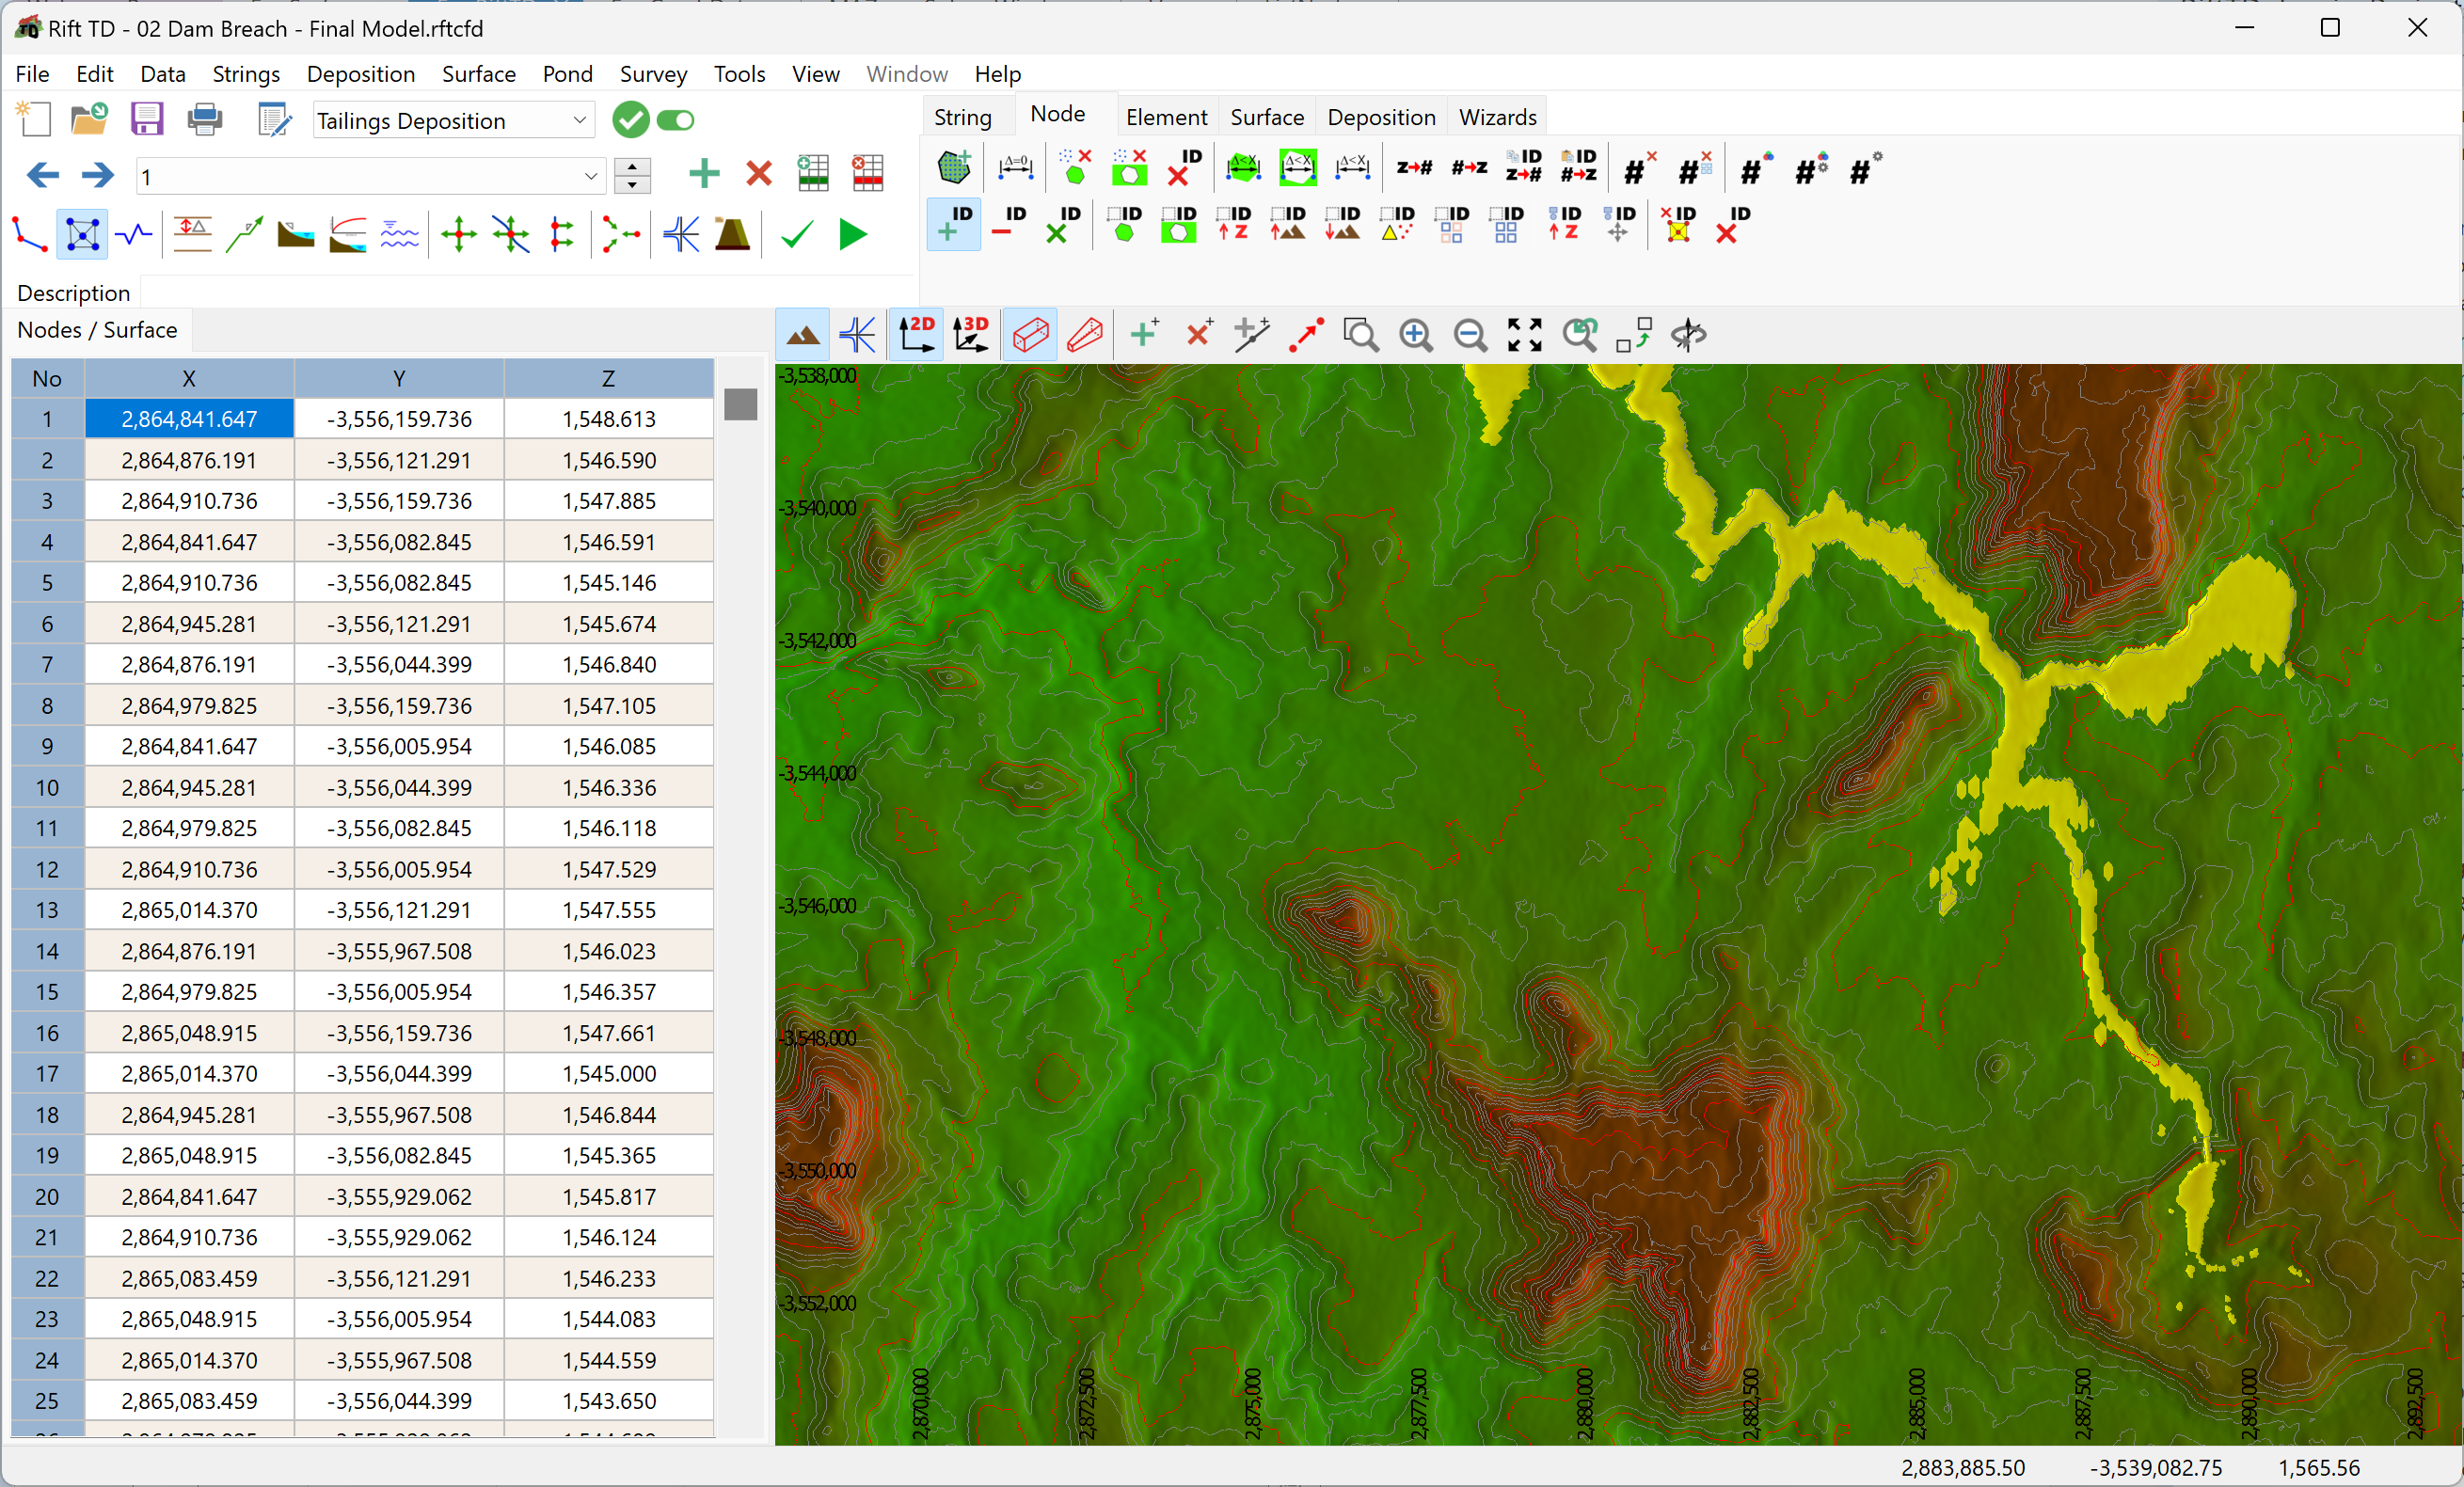
Task: Click the forward navigation arrow
Action: tap(97, 174)
